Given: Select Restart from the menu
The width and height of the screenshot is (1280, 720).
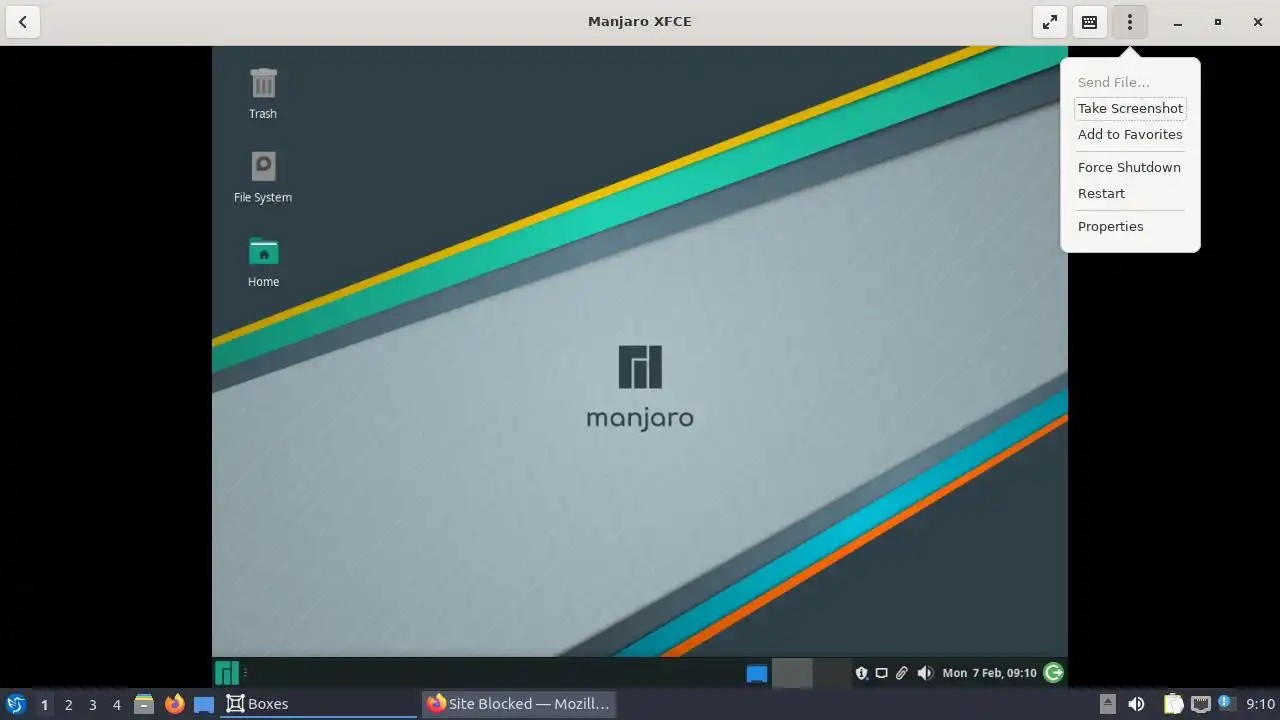Looking at the screenshot, I should [x=1130, y=193].
